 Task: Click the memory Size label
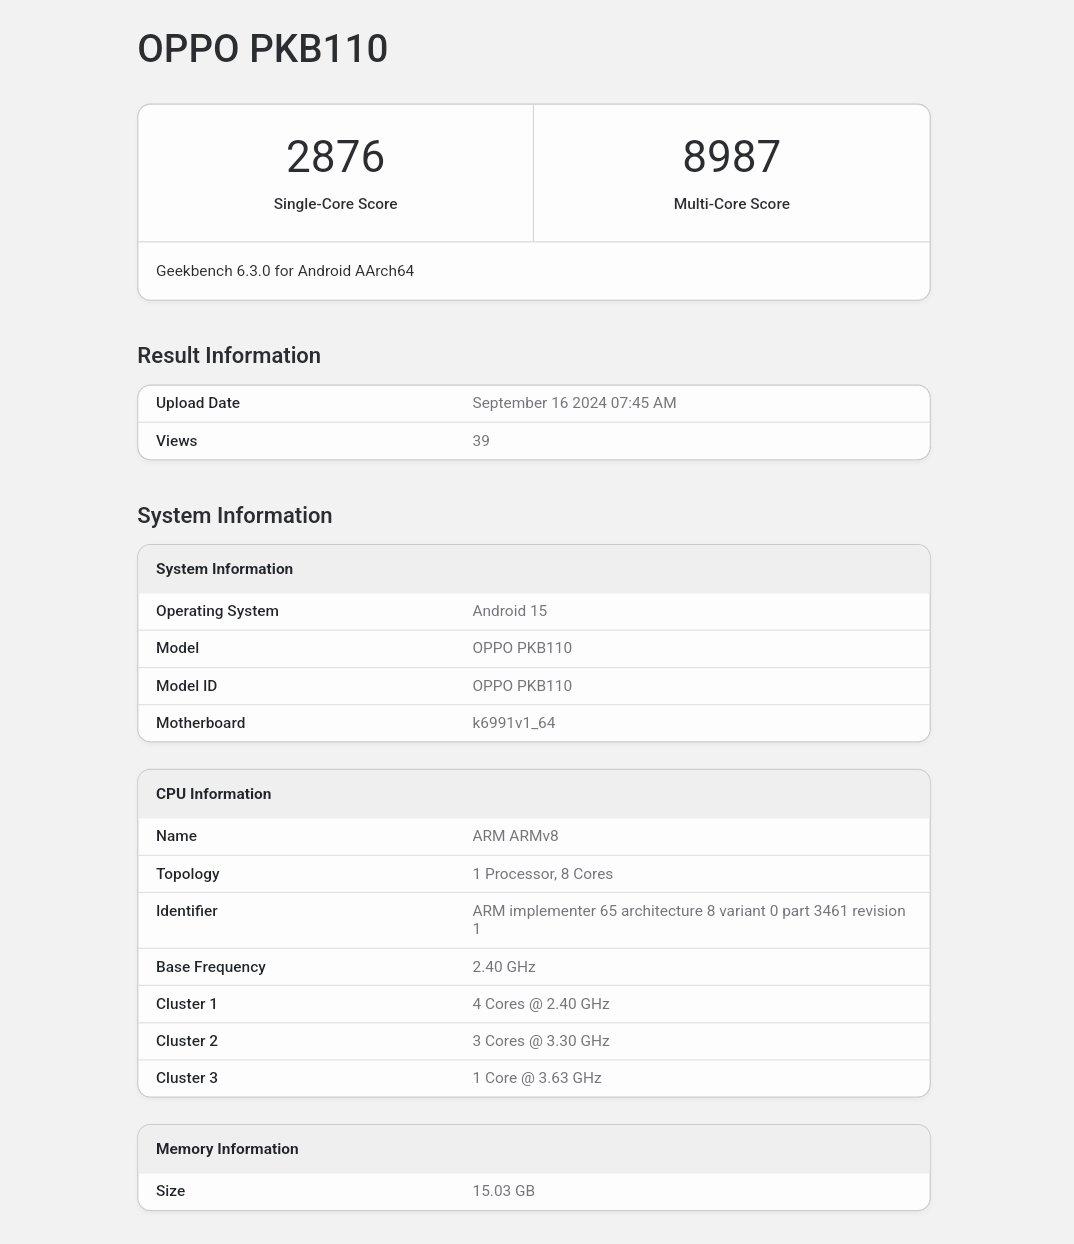coord(170,1191)
